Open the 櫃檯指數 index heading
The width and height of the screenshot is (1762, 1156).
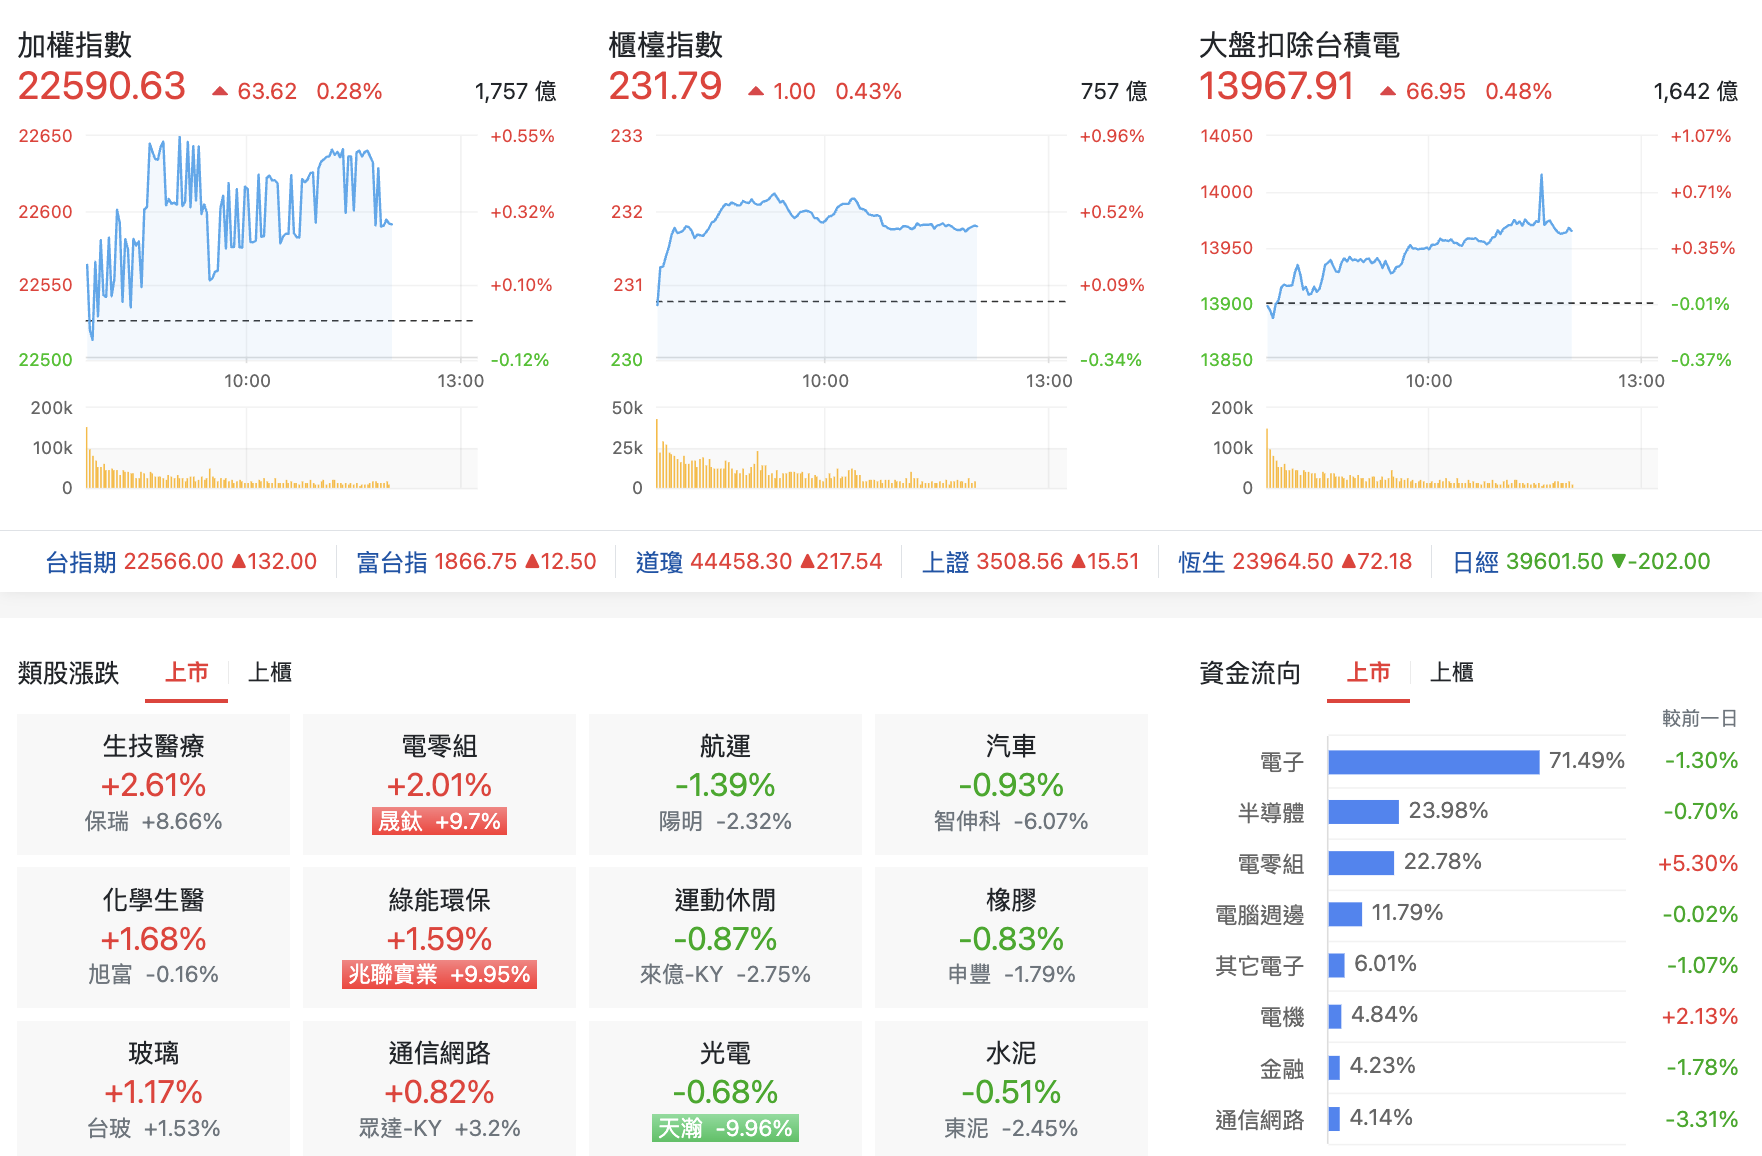point(665,45)
